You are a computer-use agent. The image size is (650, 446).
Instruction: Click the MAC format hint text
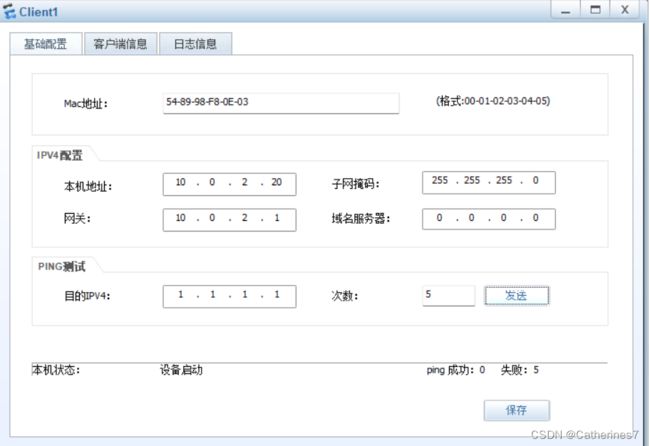[493, 101]
